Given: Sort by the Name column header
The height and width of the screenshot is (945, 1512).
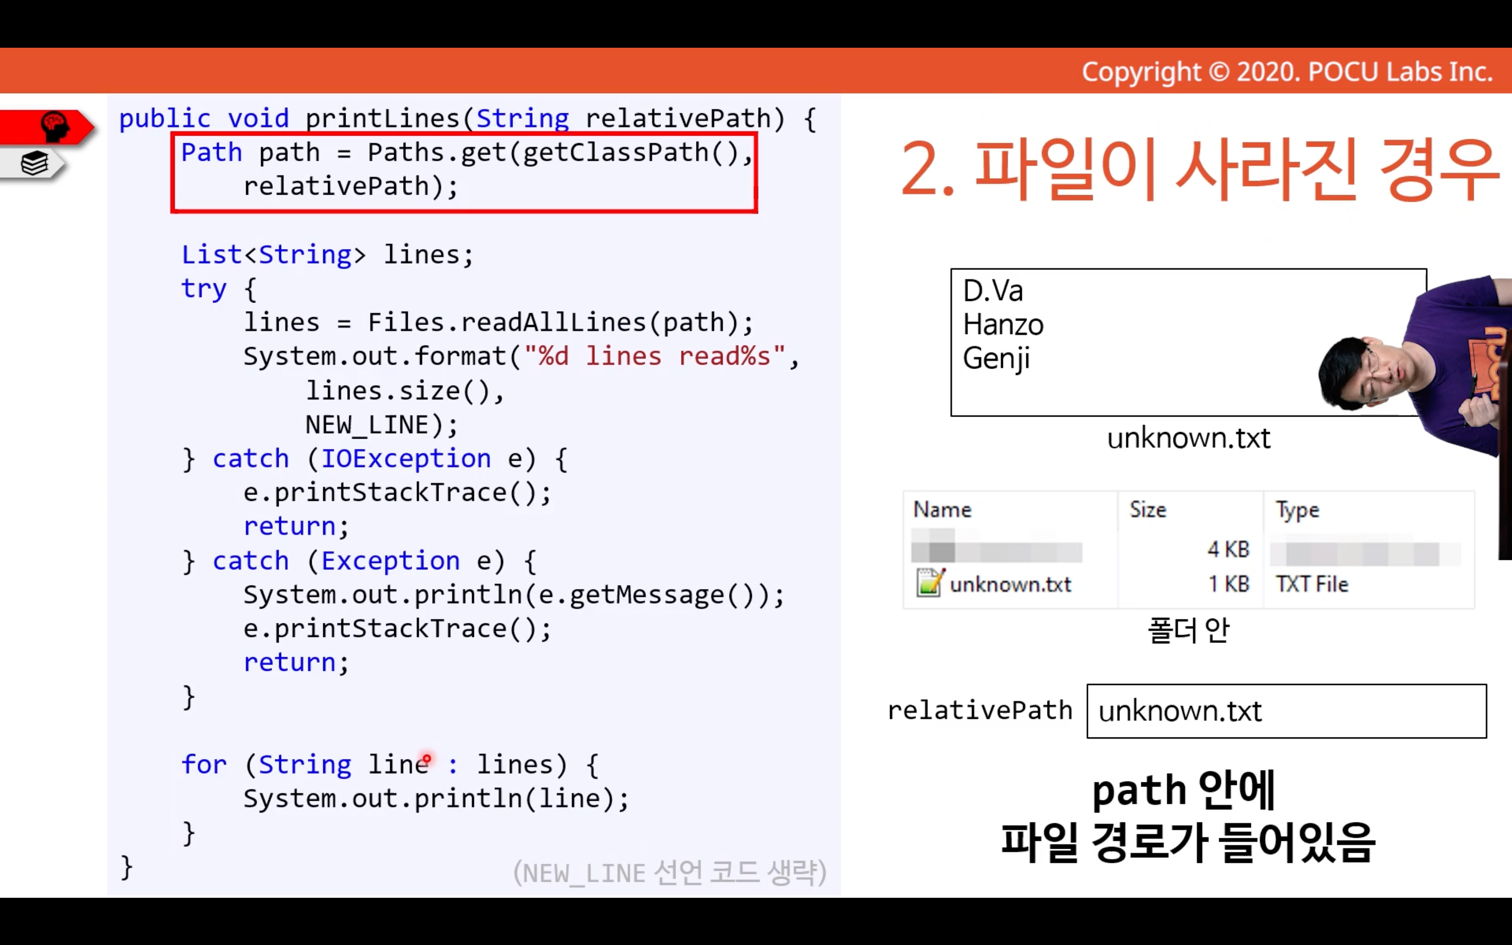Looking at the screenshot, I should [x=942, y=509].
